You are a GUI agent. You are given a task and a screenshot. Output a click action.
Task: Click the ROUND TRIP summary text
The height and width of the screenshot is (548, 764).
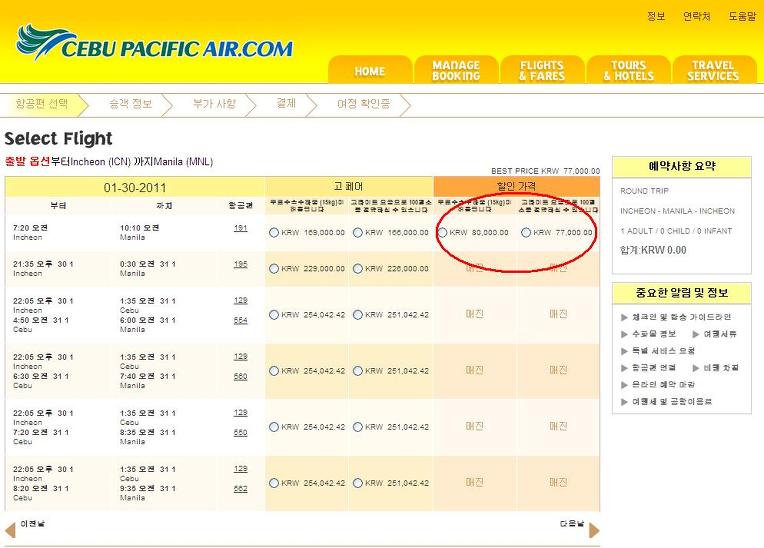644,191
